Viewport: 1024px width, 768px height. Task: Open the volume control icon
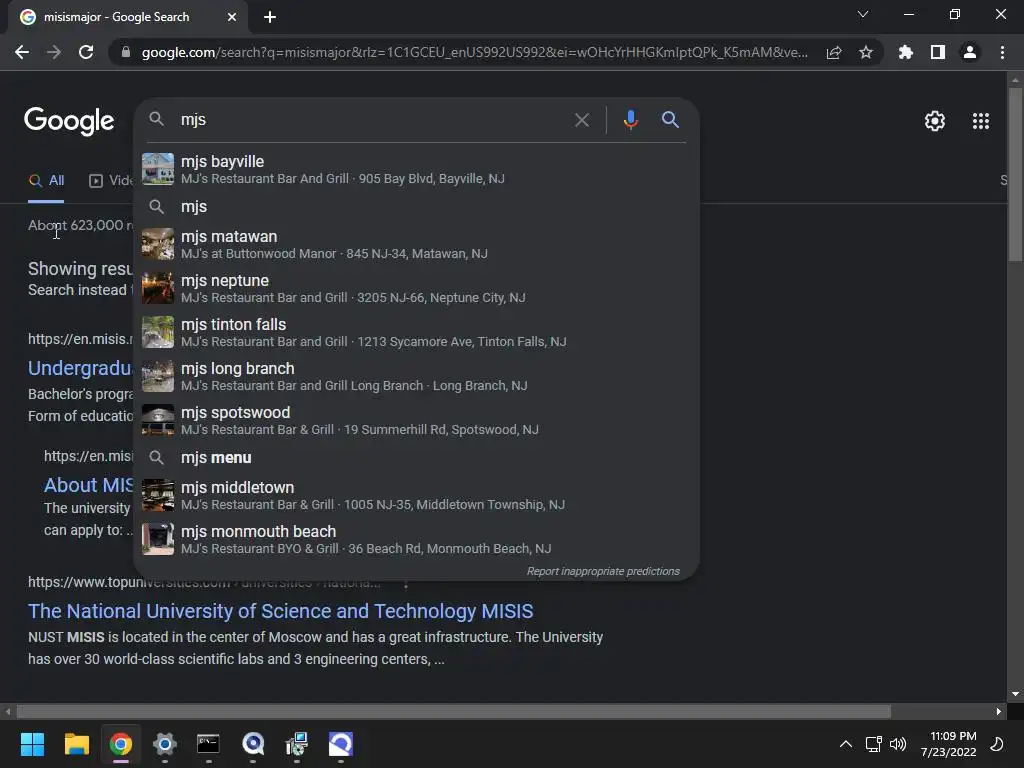[898, 744]
